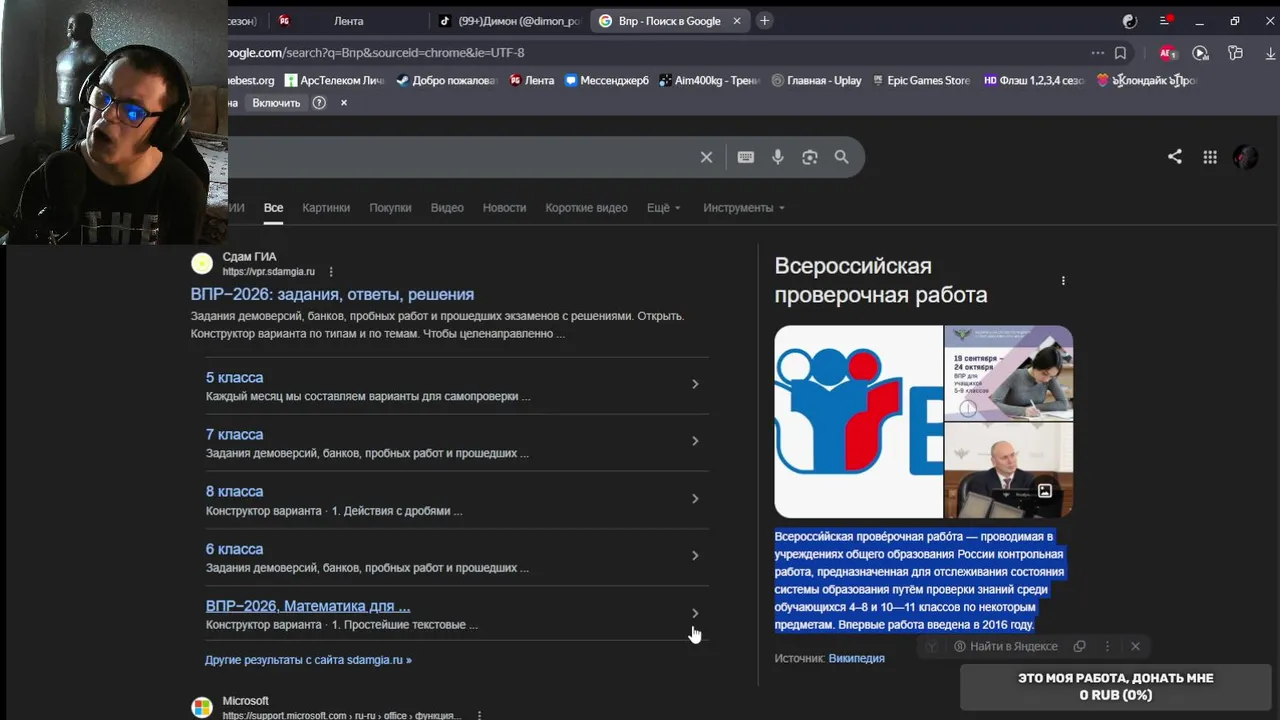1280x720 pixels.
Task: Open the Google apps grid
Action: click(1210, 157)
